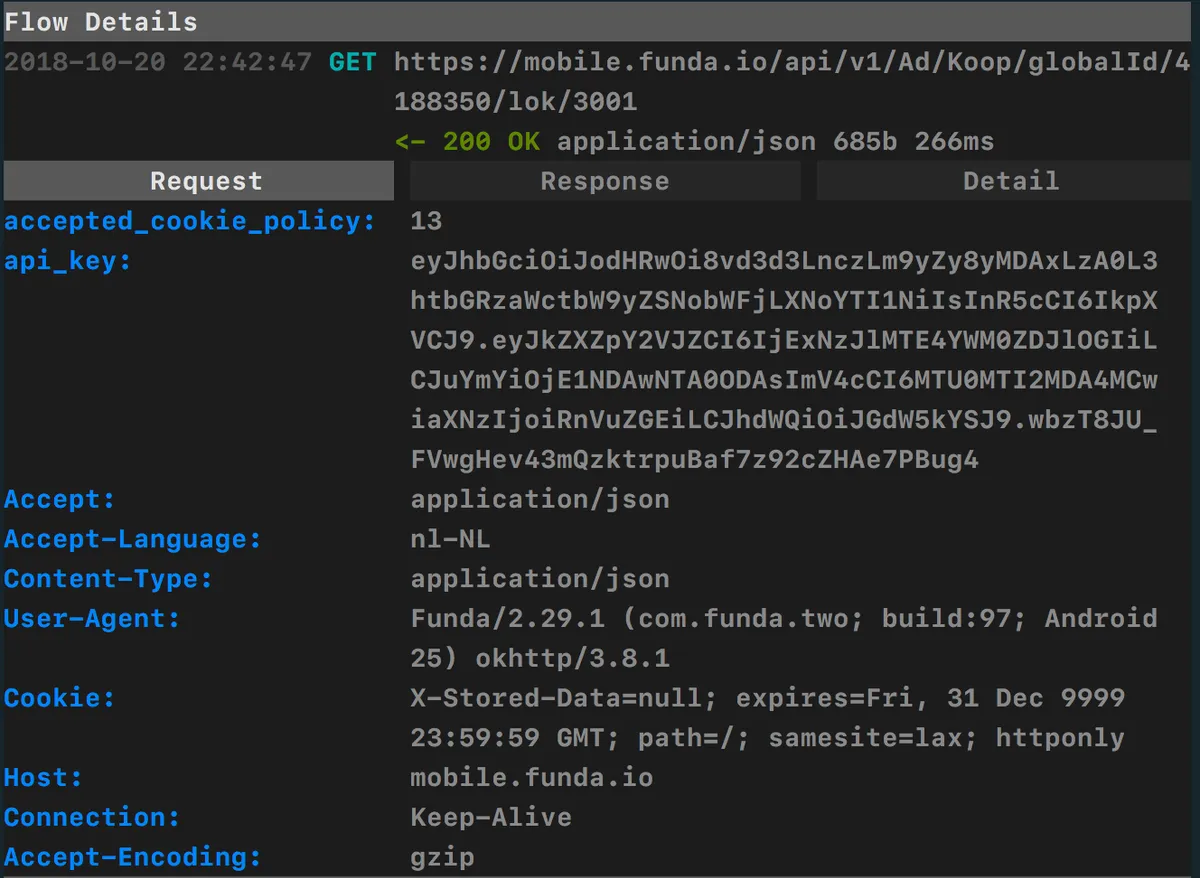Select the GET method label
This screenshot has width=1200, height=878.
pyautogui.click(x=351, y=62)
